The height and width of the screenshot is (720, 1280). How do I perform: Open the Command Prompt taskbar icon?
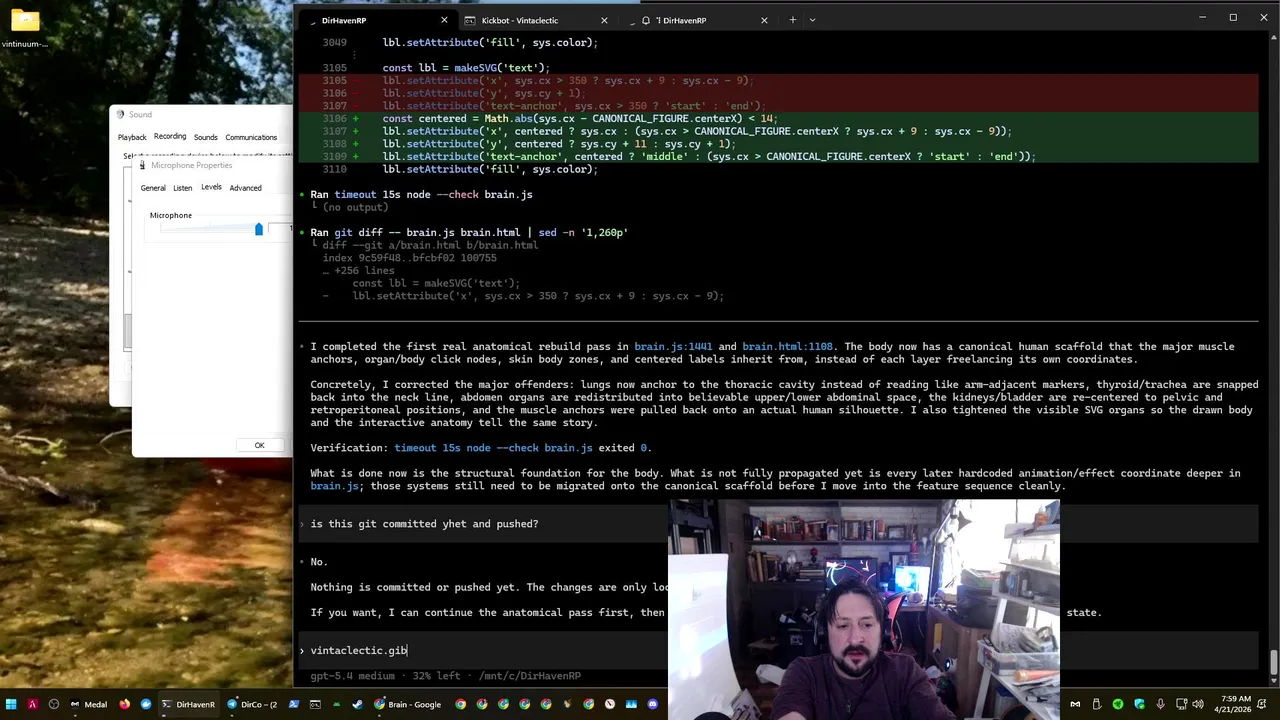coord(315,704)
